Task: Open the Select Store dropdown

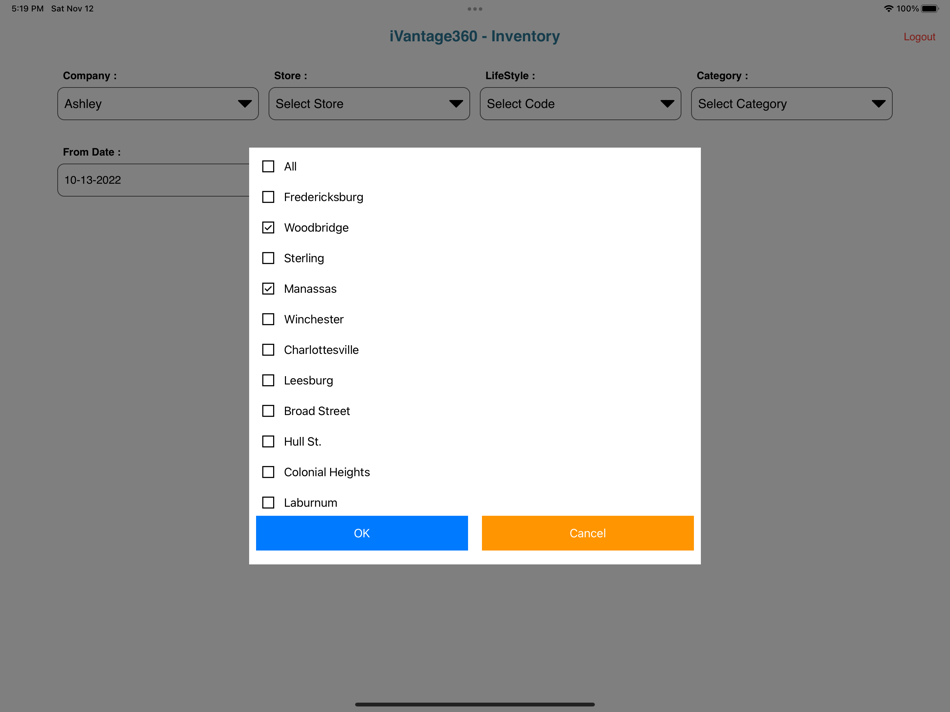Action: click(368, 103)
